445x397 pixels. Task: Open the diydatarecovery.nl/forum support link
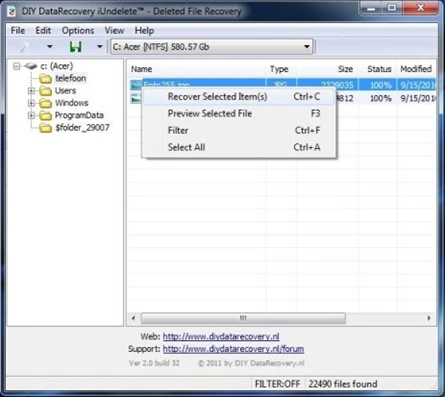point(233,349)
